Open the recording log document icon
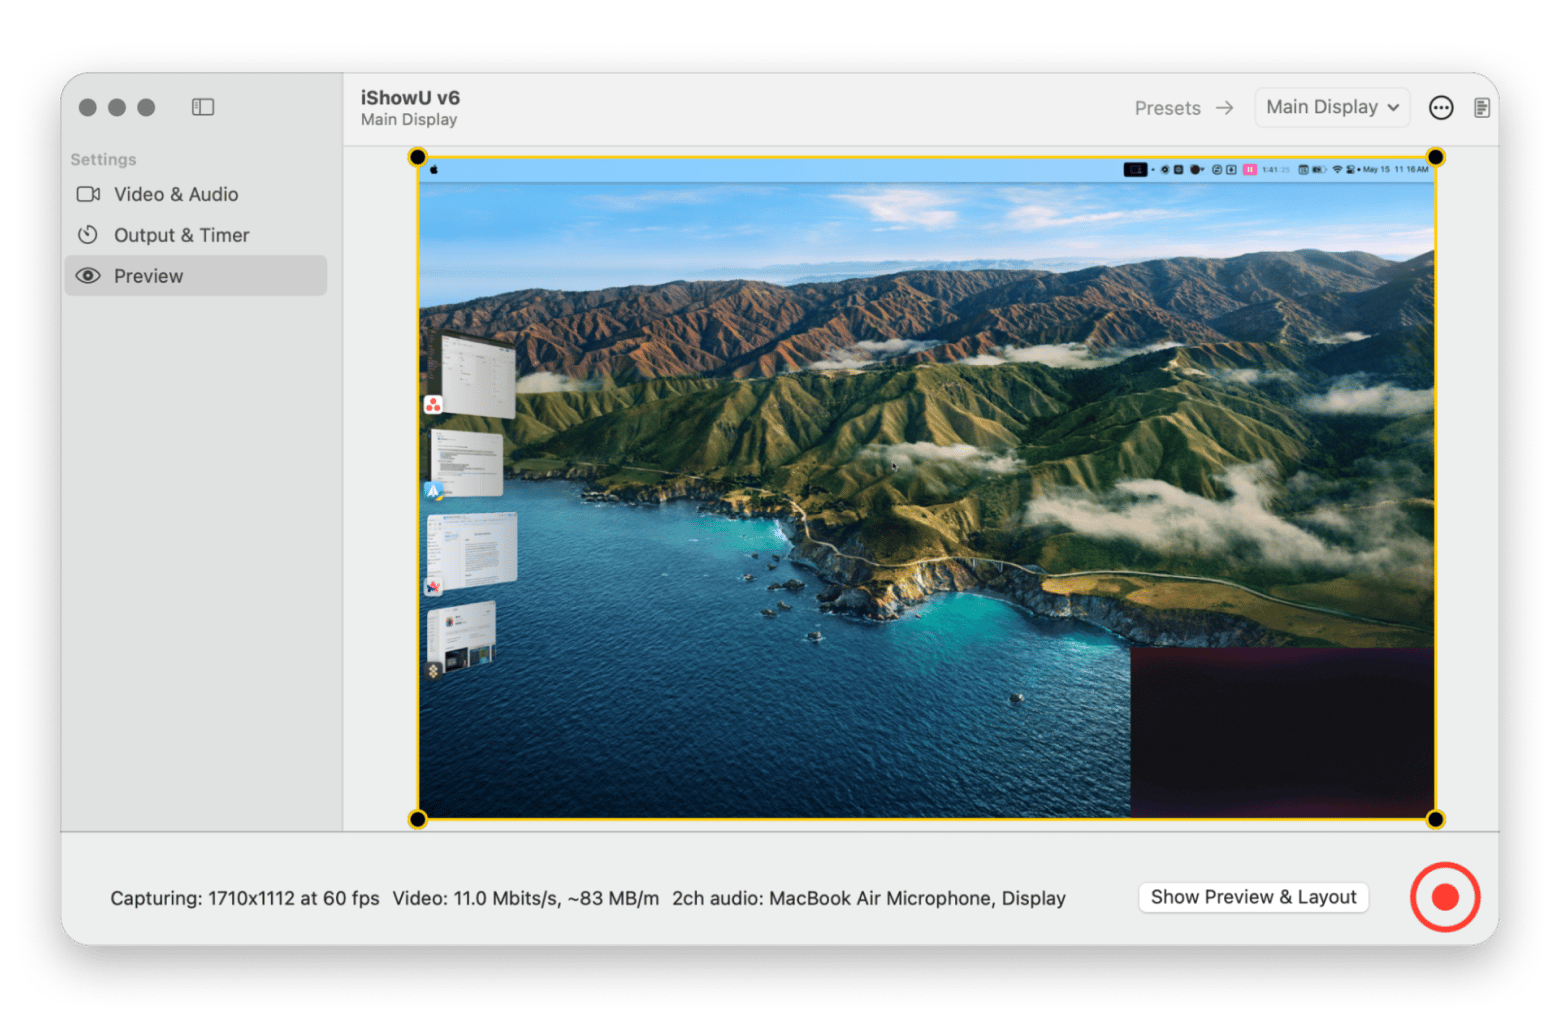This screenshot has width=1560, height=1026. [1483, 107]
